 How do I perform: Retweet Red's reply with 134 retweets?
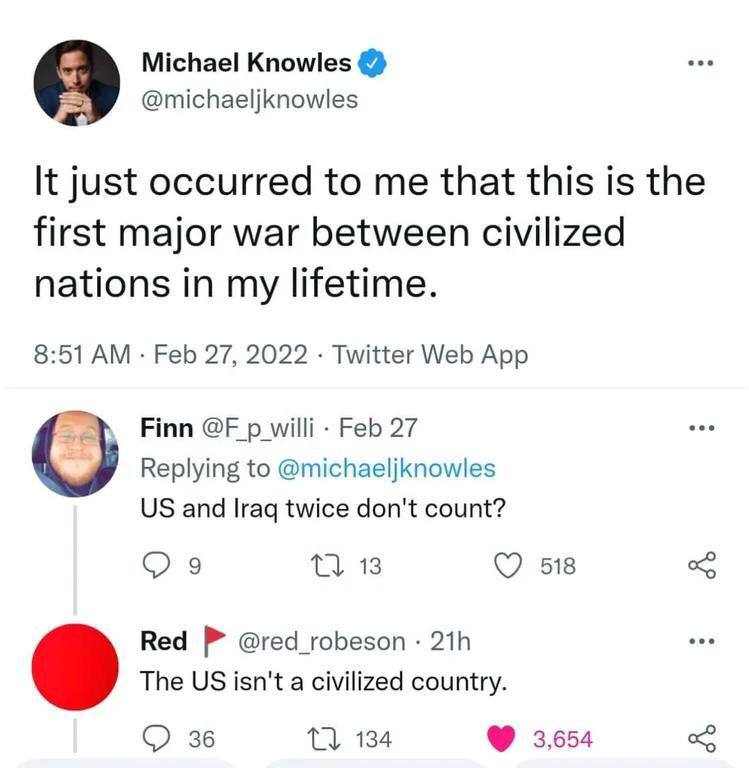pyautogui.click(x=324, y=739)
